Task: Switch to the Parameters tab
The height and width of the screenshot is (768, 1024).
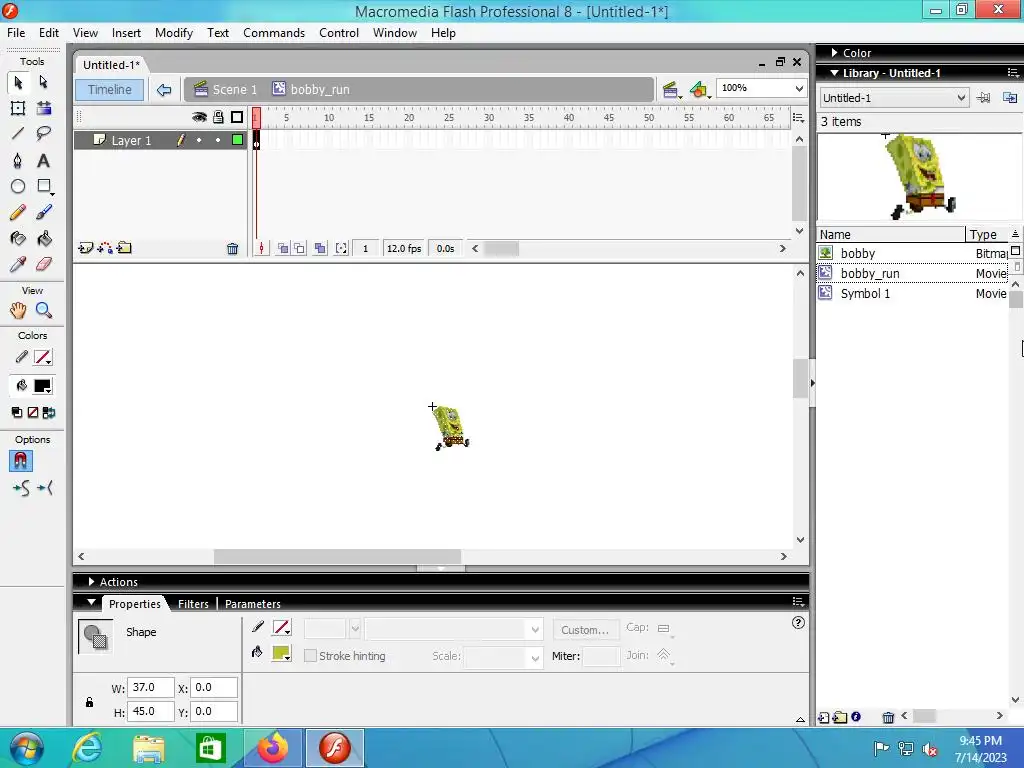Action: (x=253, y=604)
